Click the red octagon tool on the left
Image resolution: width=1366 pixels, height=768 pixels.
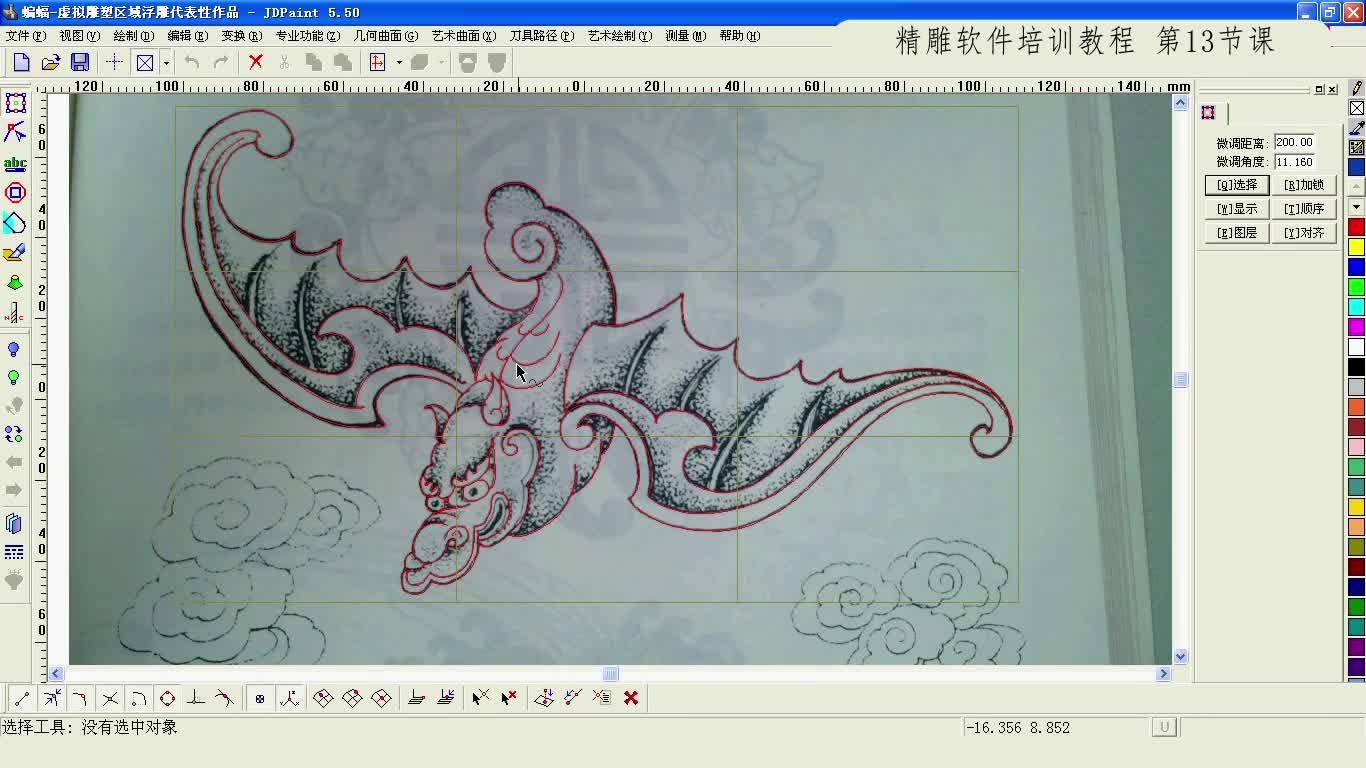pyautogui.click(x=15, y=192)
